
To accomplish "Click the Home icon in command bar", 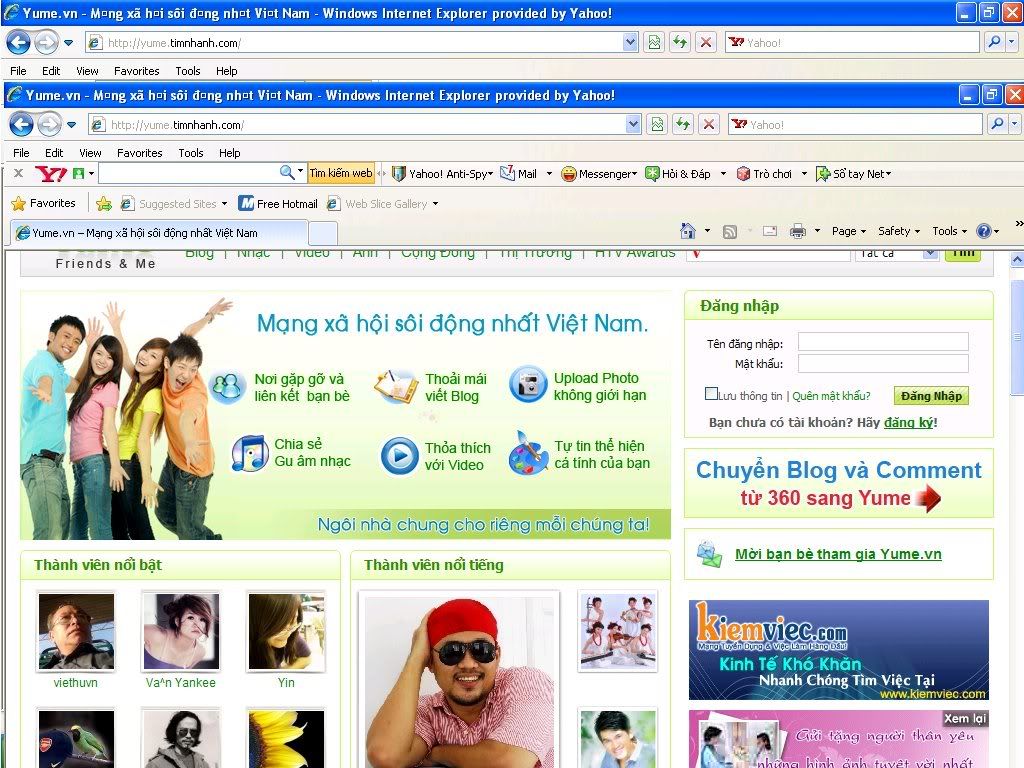I will 688,231.
